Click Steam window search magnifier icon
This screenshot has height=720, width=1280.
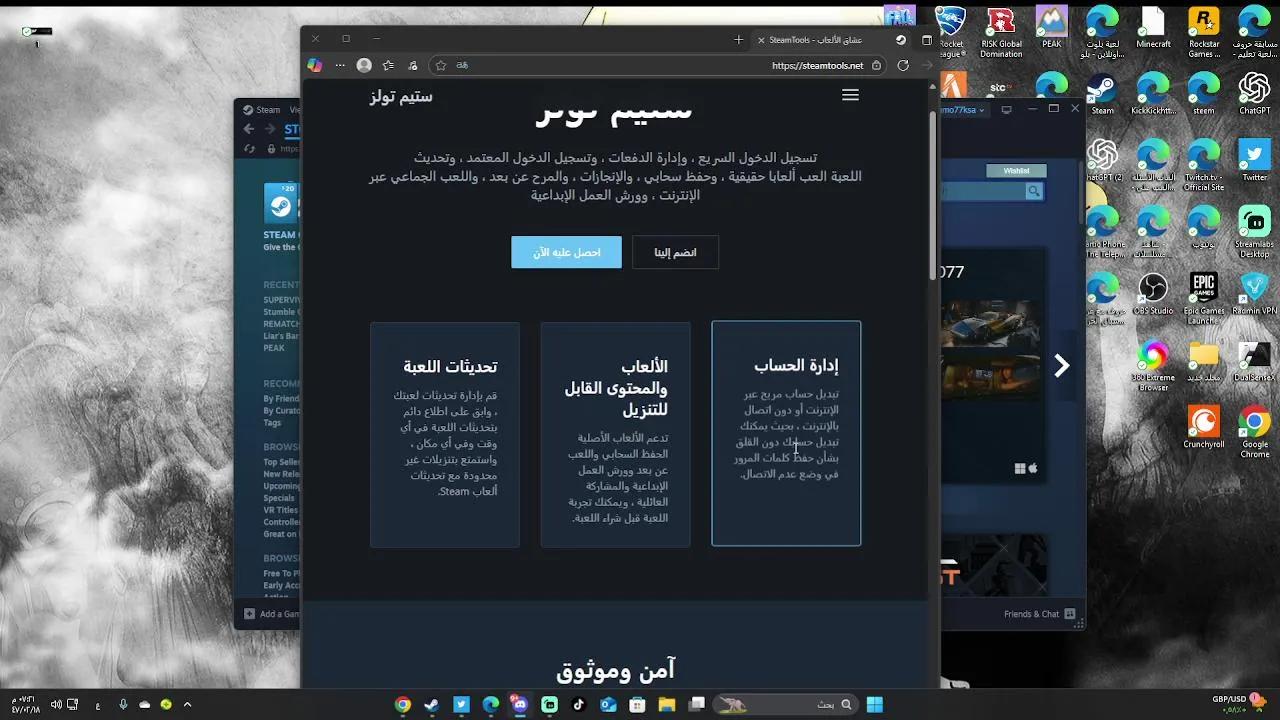[1033, 191]
